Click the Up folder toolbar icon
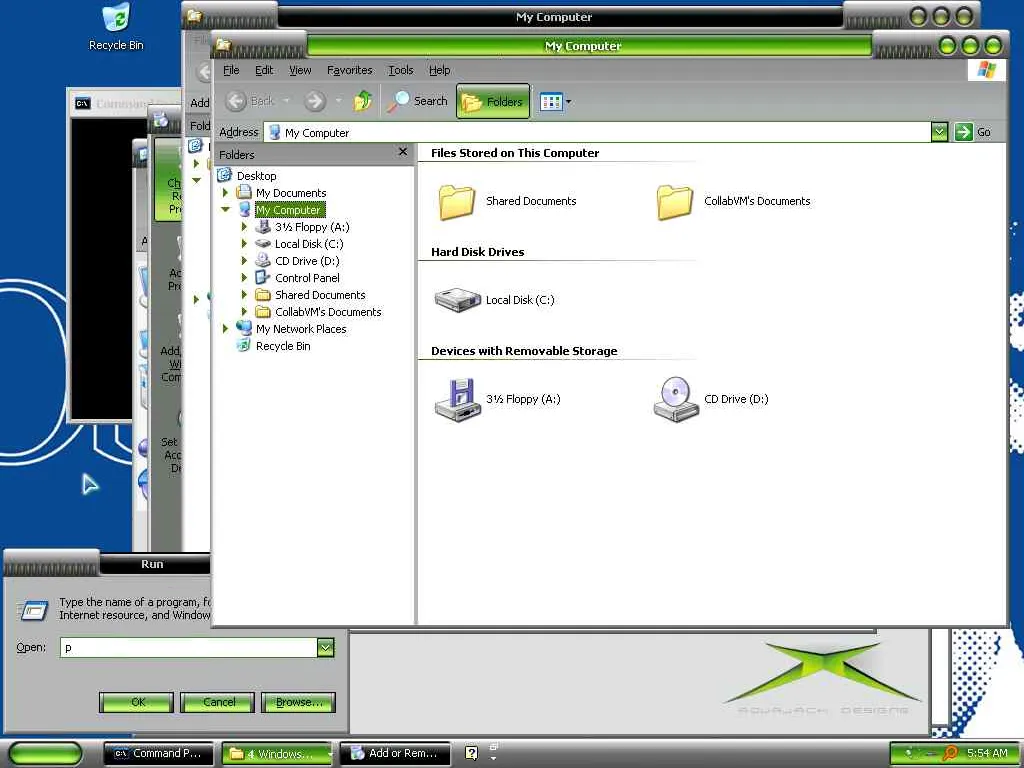The image size is (1024, 768). [363, 101]
